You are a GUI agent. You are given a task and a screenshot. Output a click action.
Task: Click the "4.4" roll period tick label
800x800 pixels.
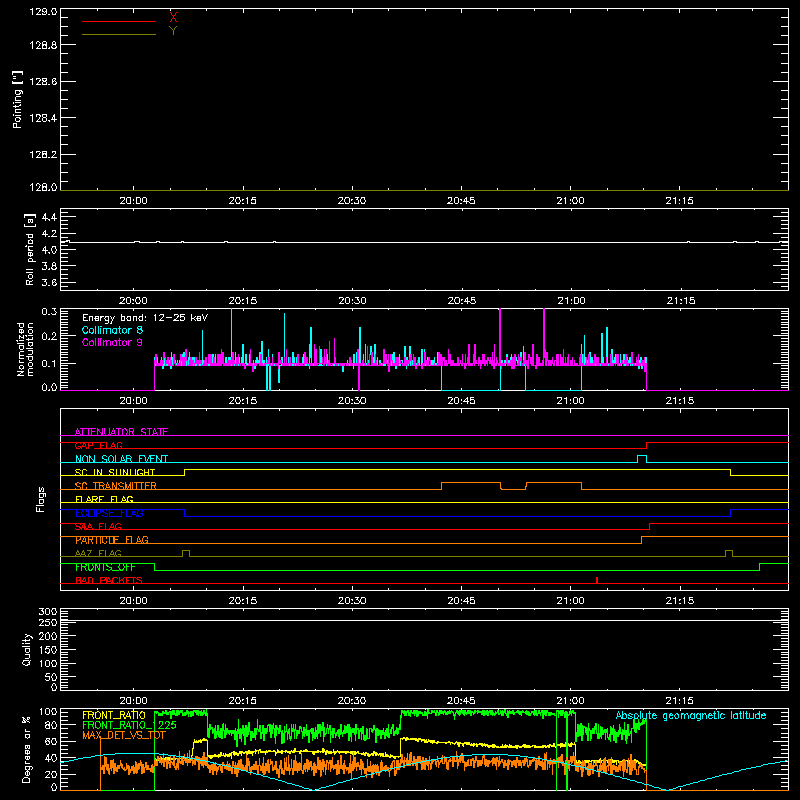pos(49,217)
